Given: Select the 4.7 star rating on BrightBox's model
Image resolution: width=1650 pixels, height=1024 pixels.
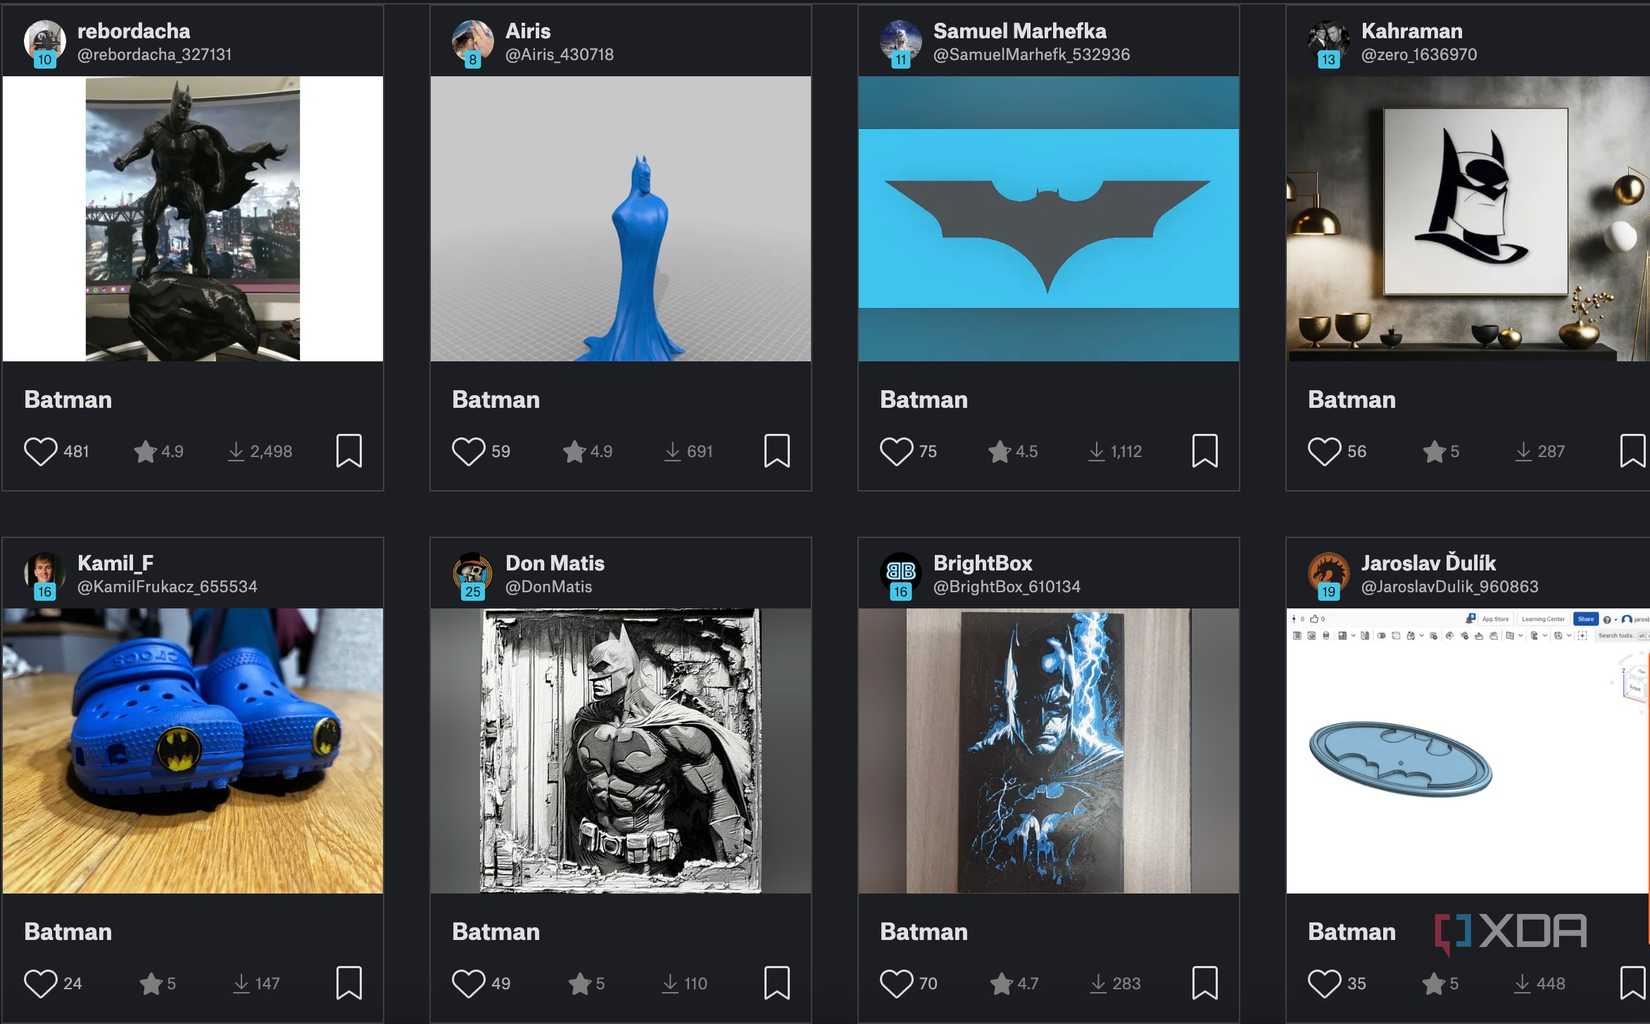Looking at the screenshot, I should pyautogui.click(x=1015, y=984).
